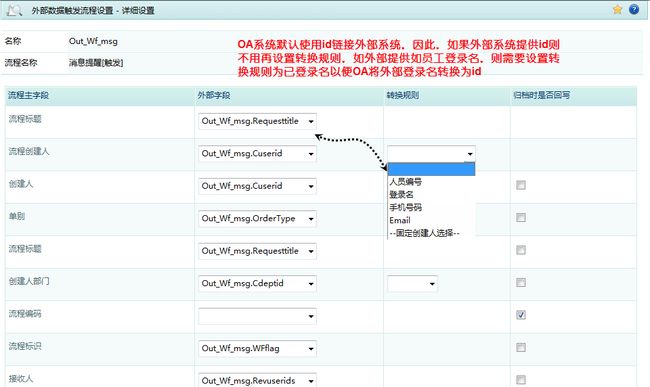
Task: Collapse the open 转换规则 dropdown in 流程创建人 row
Action: pos(431,154)
